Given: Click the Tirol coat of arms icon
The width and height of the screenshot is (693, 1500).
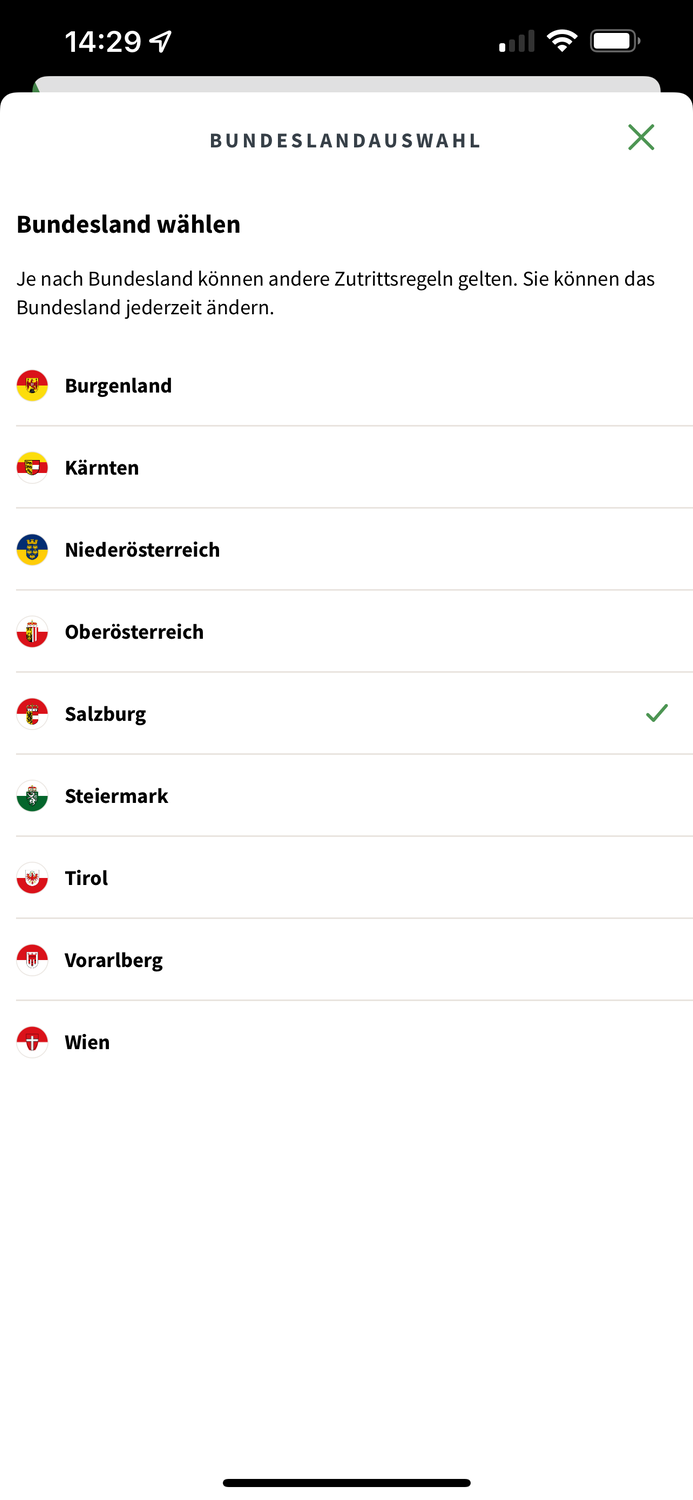Looking at the screenshot, I should [x=31, y=877].
